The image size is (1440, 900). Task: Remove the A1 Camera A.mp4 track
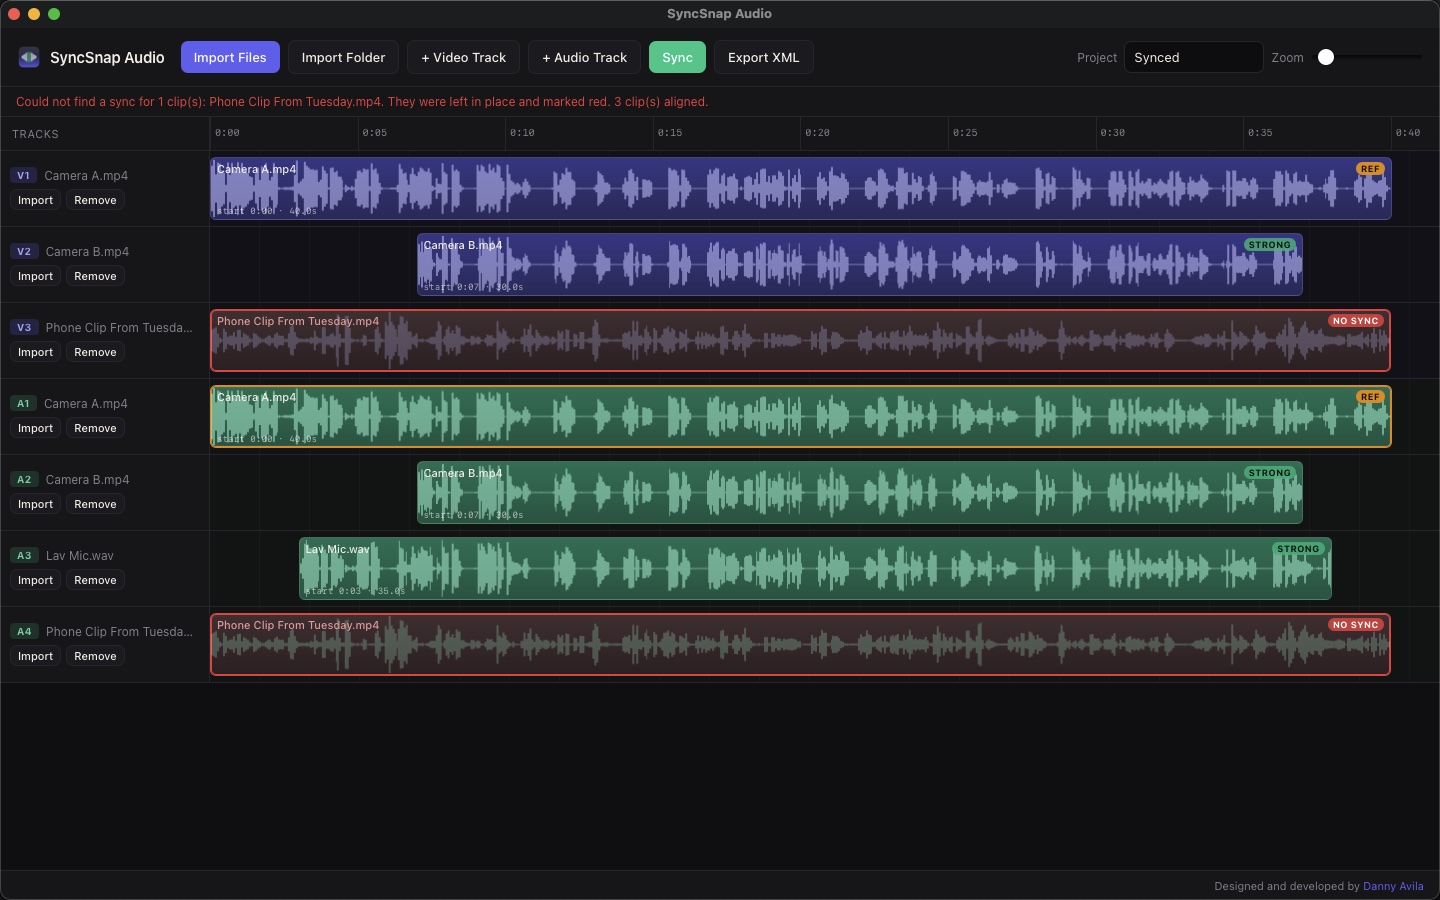tap(95, 429)
